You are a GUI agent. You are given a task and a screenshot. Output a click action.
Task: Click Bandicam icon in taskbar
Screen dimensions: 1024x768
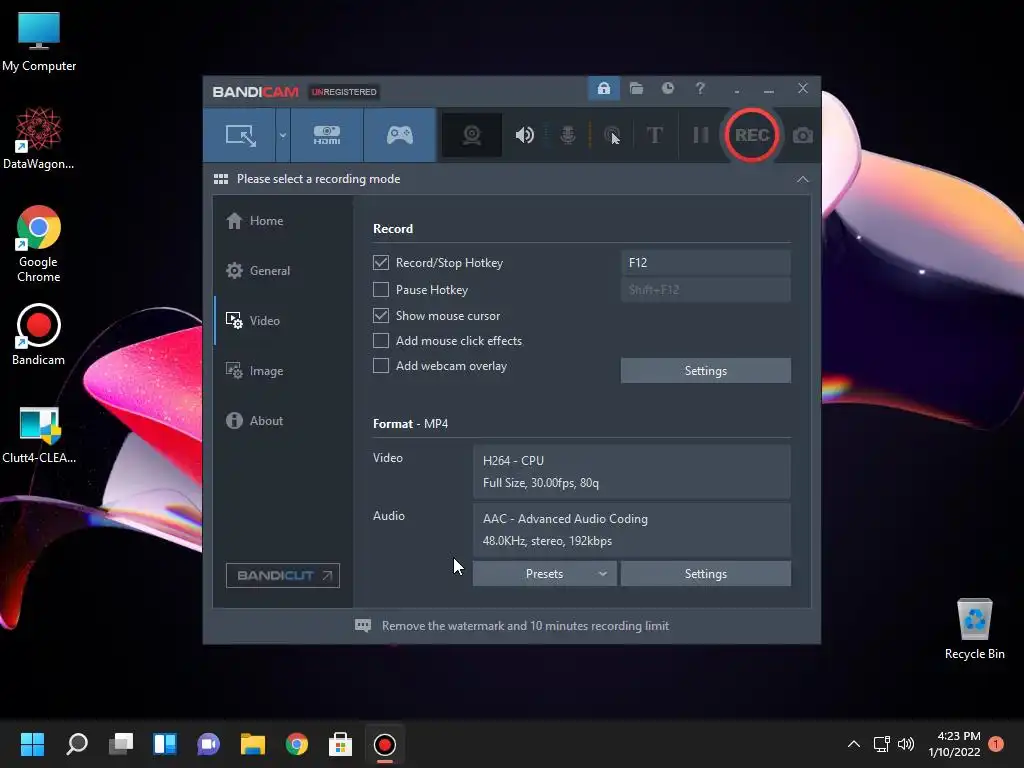385,744
